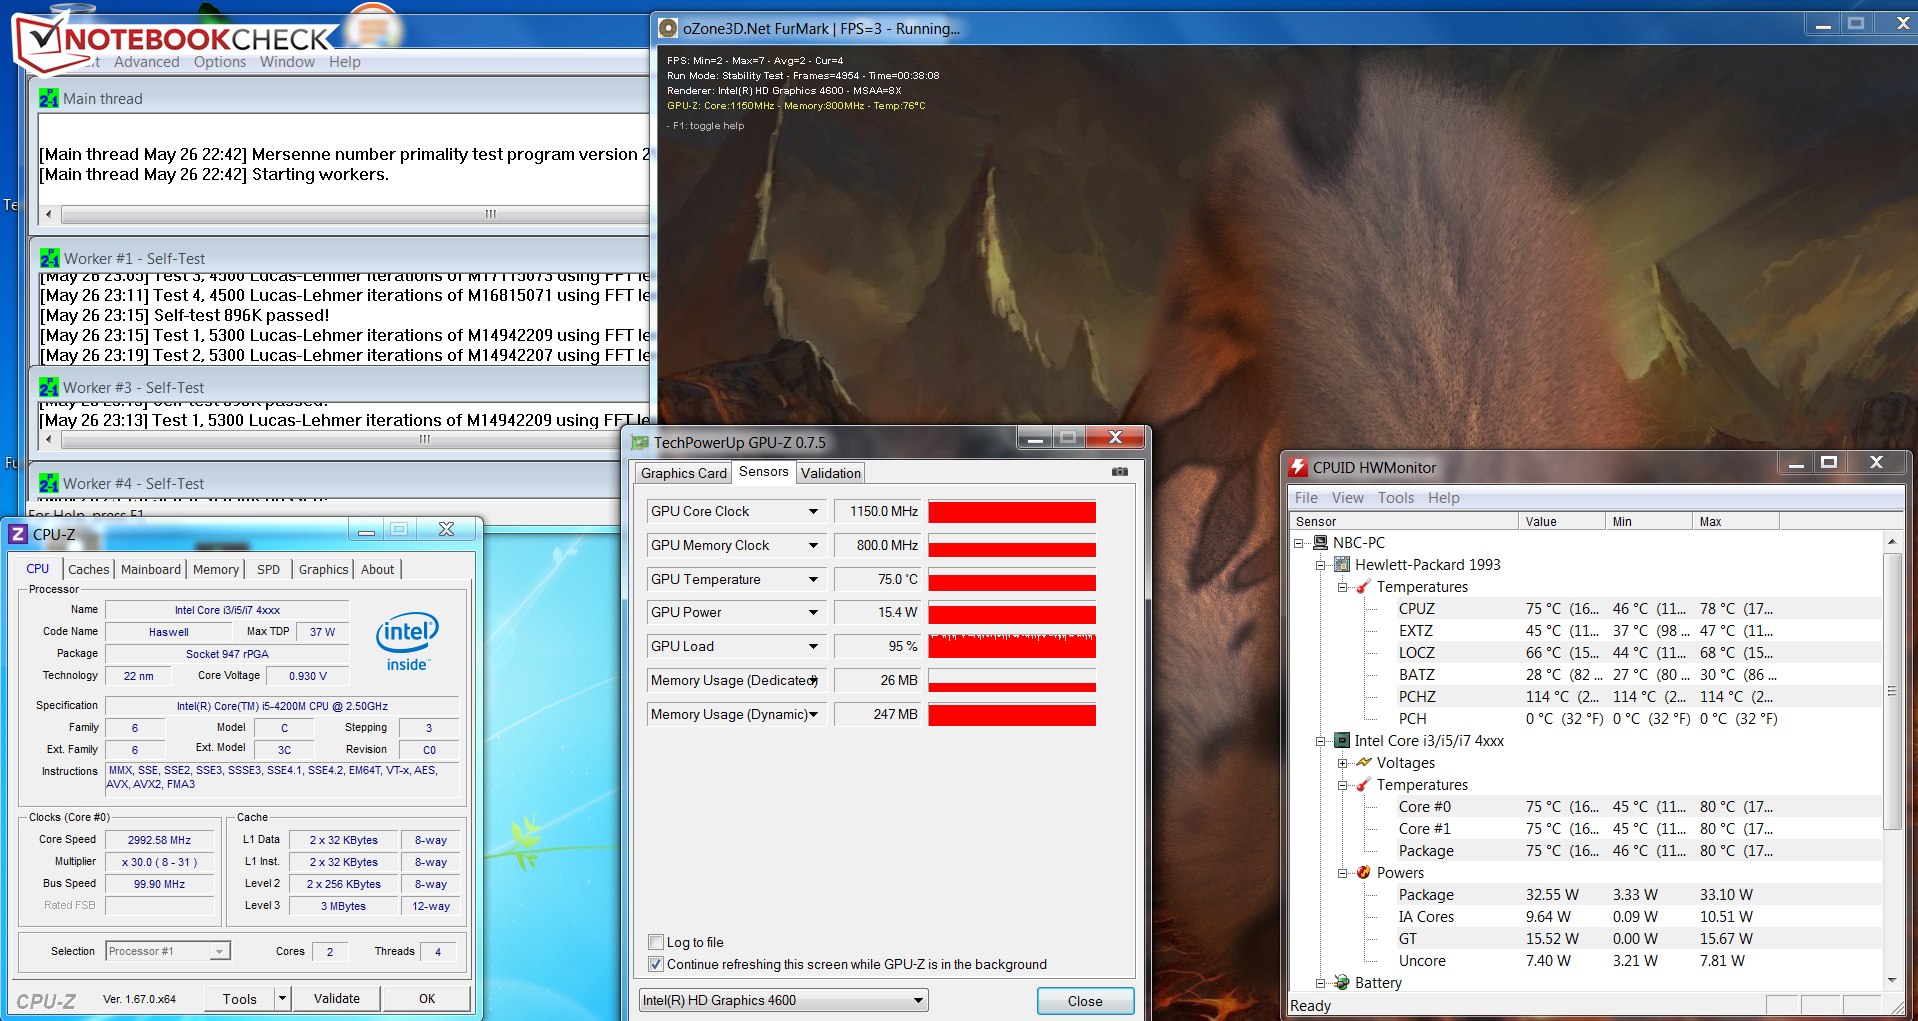Image resolution: width=1918 pixels, height=1021 pixels.
Task: Open the Intel(R) HD Graphics 4600 selector
Action: [x=783, y=1000]
